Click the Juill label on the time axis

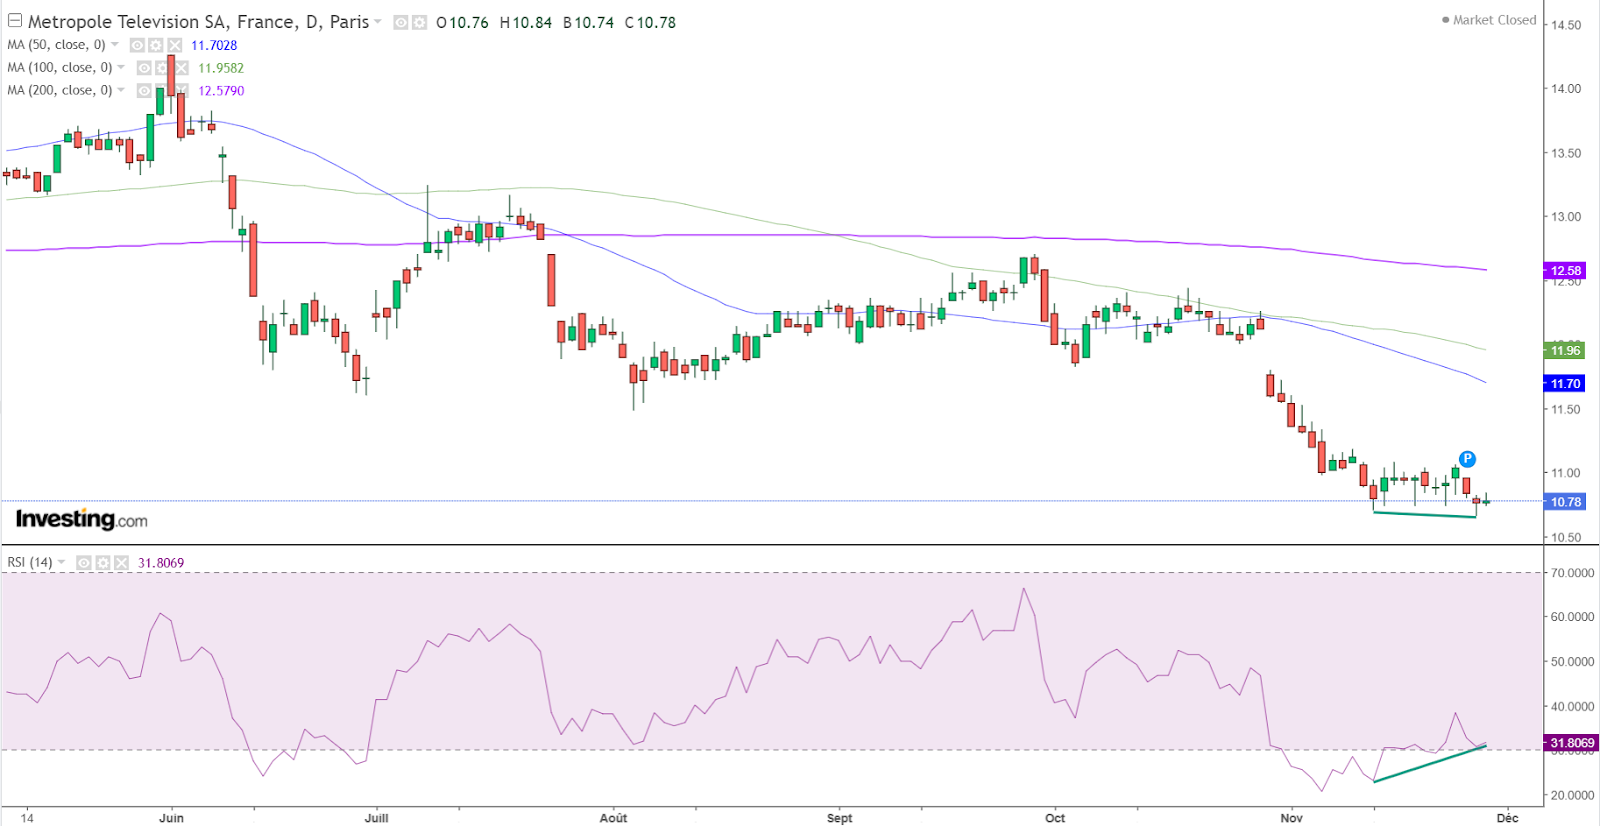point(376,818)
